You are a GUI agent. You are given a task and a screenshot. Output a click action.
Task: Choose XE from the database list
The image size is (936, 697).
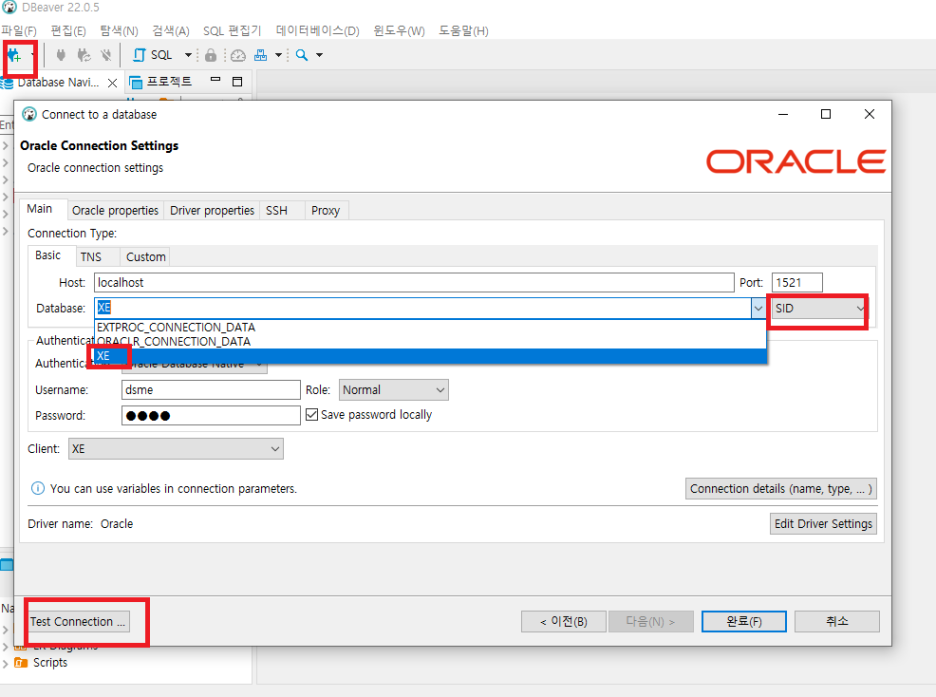click(430, 356)
